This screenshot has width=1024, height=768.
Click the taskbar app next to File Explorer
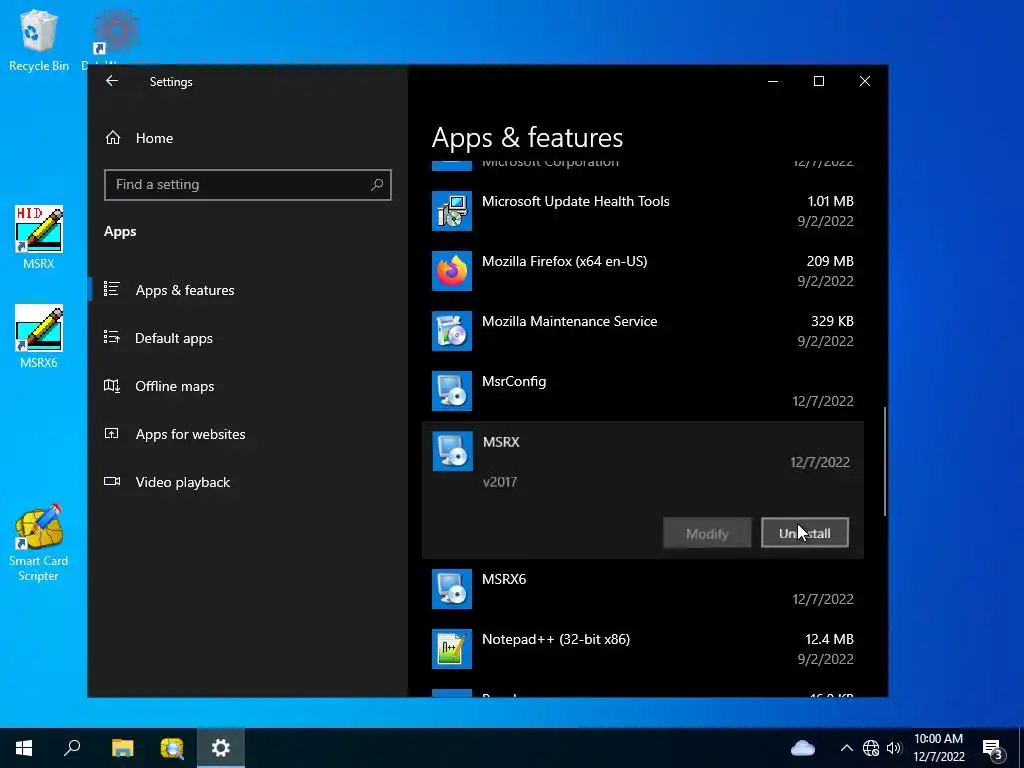click(x=172, y=748)
